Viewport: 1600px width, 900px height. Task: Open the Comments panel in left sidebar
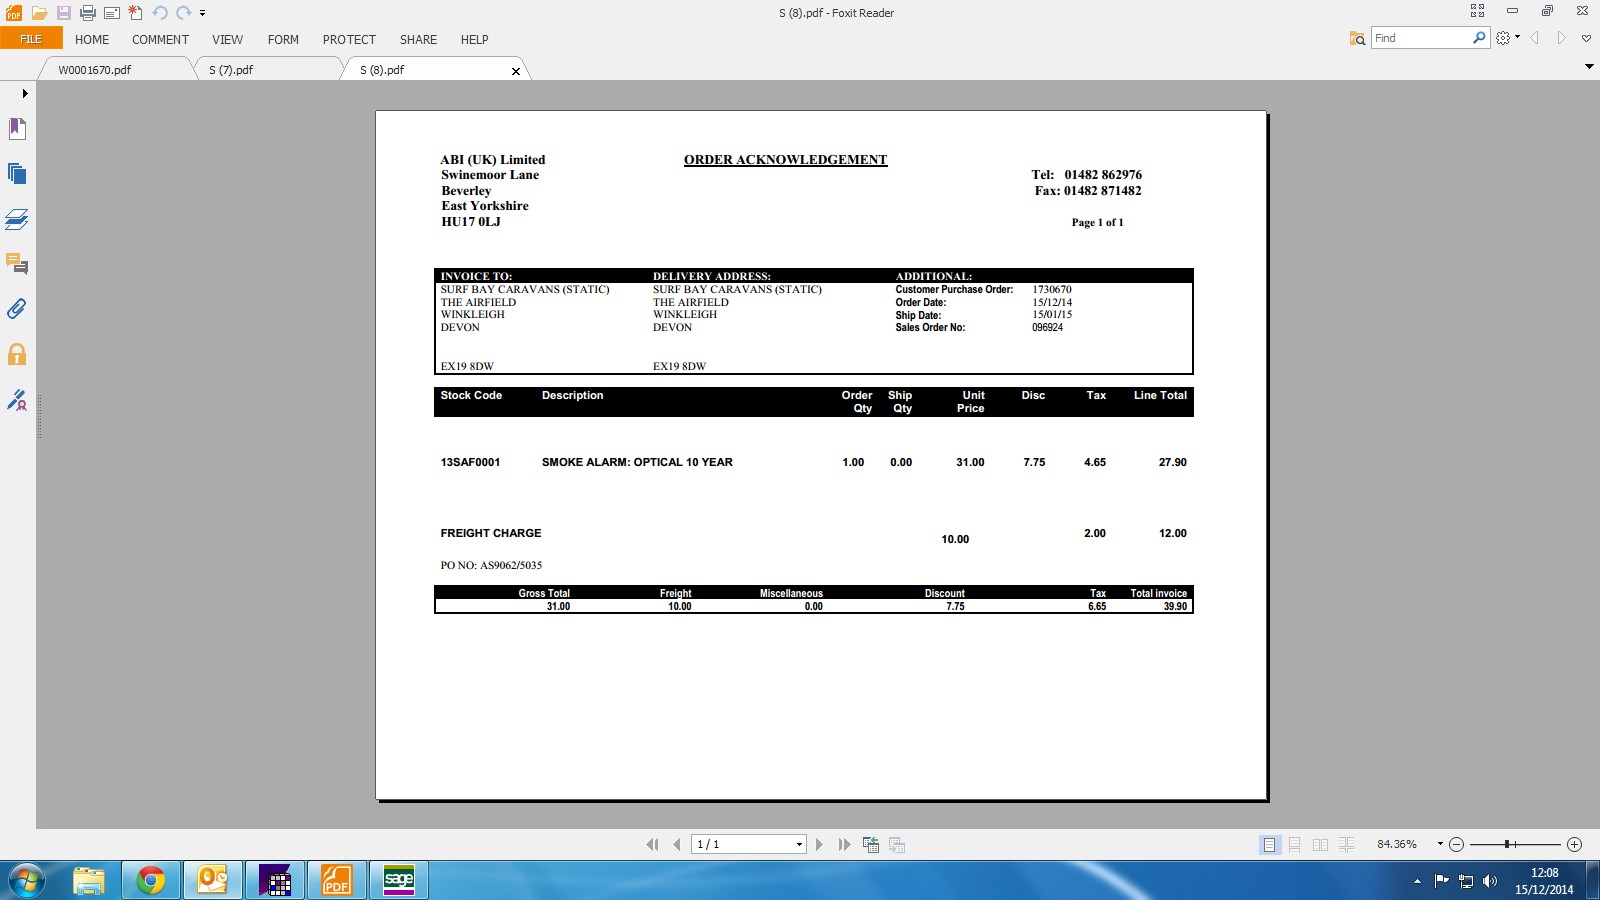click(17, 264)
